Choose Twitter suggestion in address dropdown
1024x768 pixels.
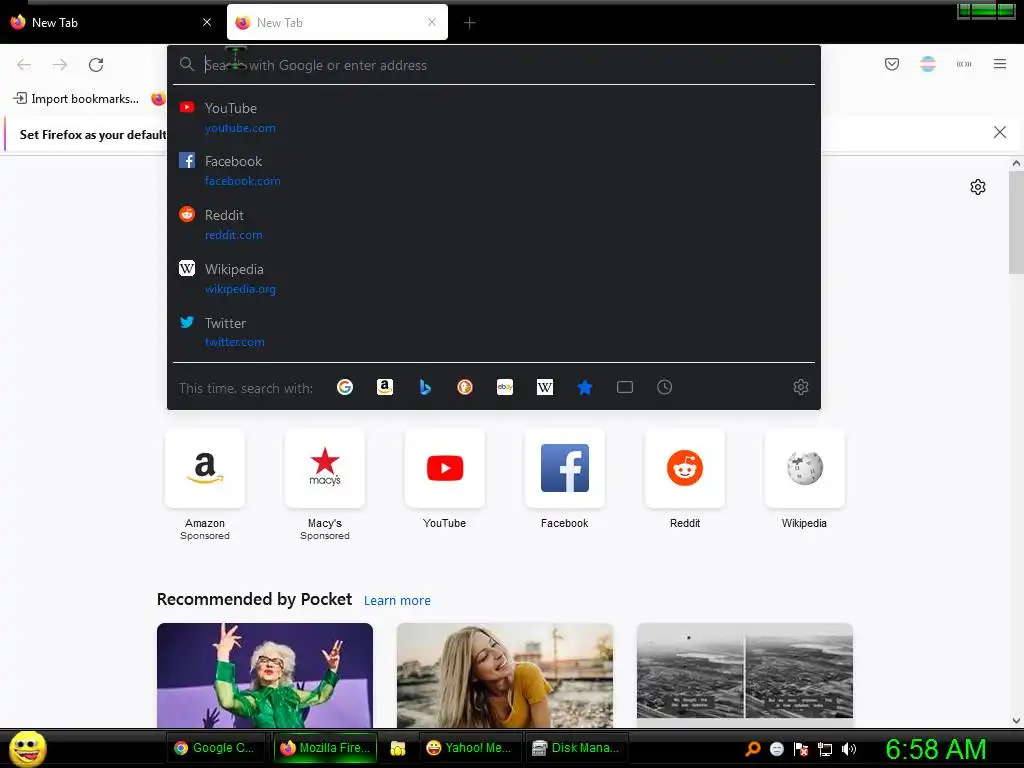click(494, 332)
